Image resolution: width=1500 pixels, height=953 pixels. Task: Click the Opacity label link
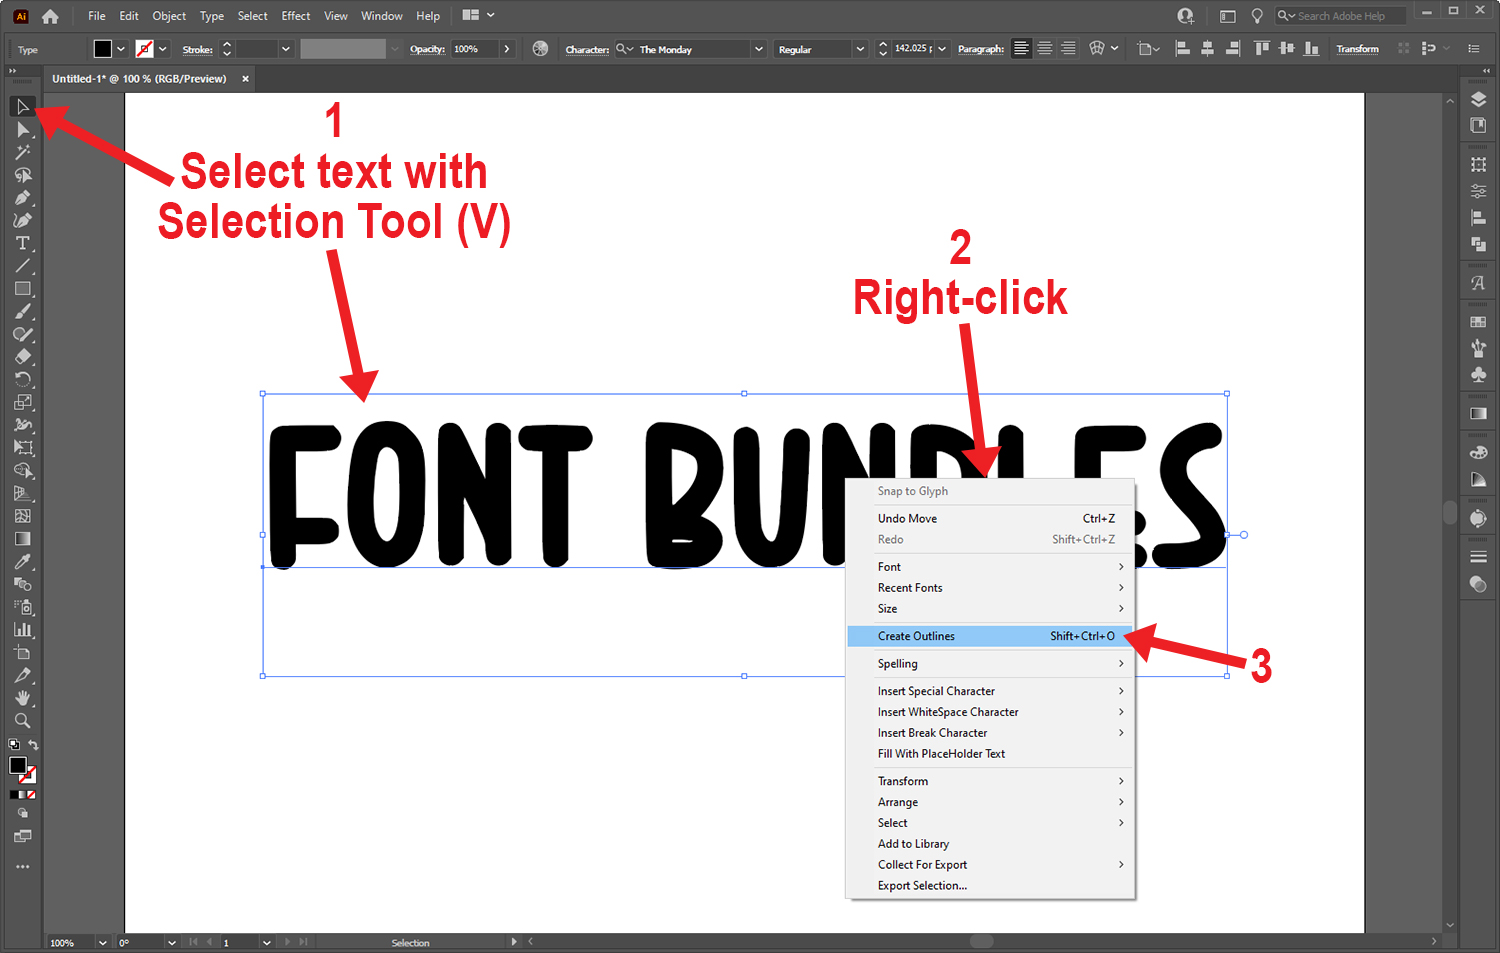427,49
